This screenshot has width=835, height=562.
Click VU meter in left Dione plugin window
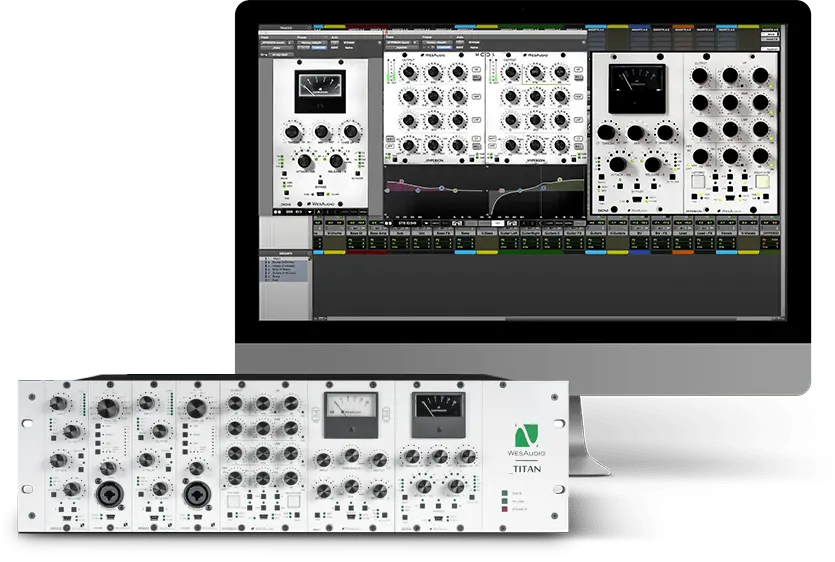(x=320, y=92)
